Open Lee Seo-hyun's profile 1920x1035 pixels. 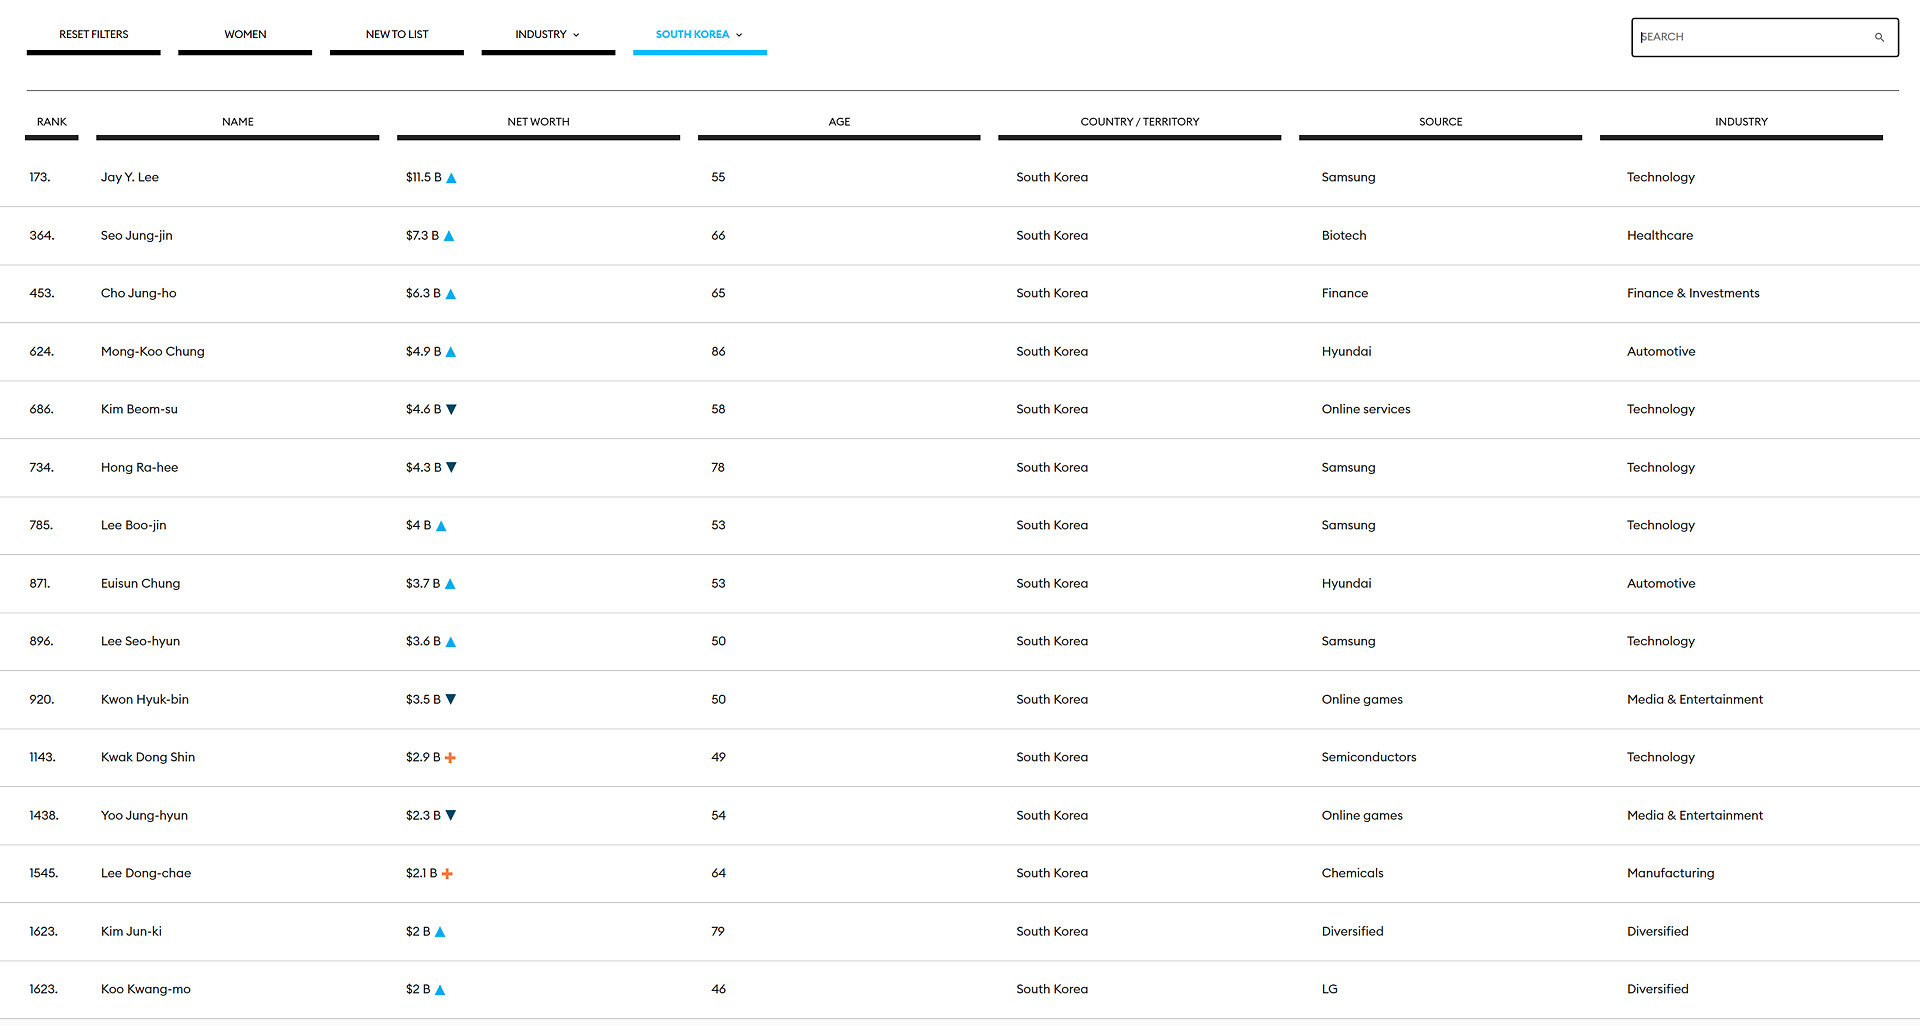pos(141,642)
